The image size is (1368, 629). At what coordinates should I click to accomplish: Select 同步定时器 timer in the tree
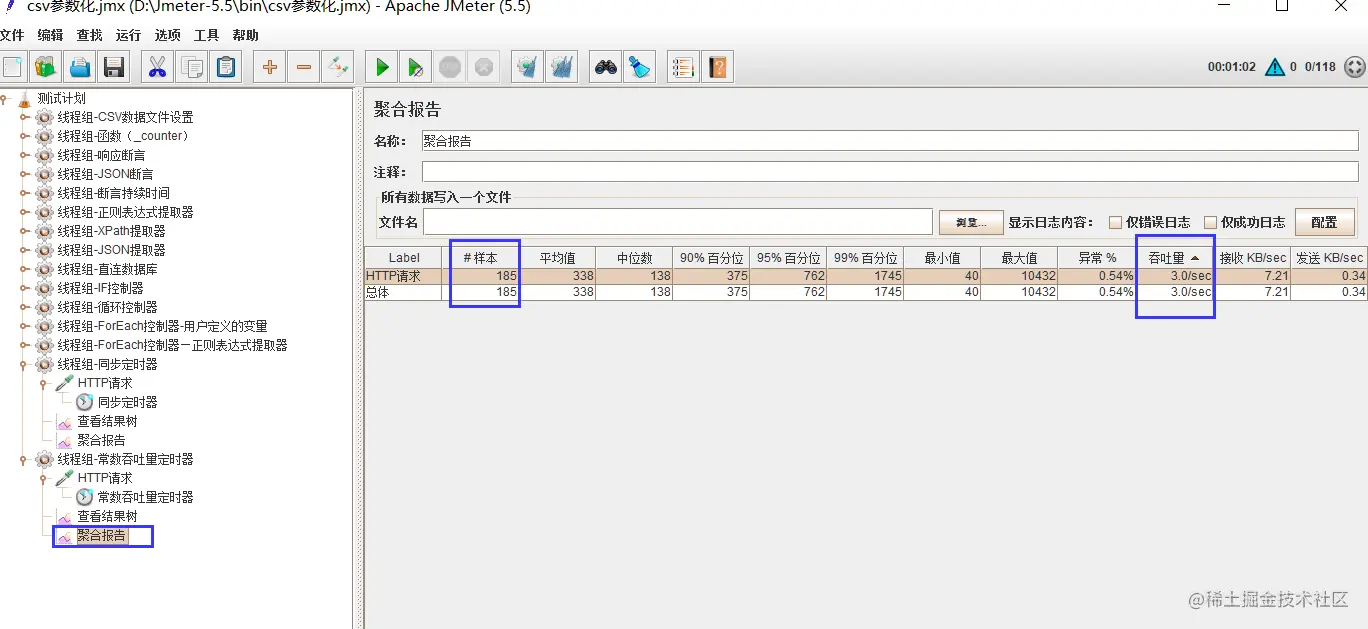pyautogui.click(x=127, y=402)
